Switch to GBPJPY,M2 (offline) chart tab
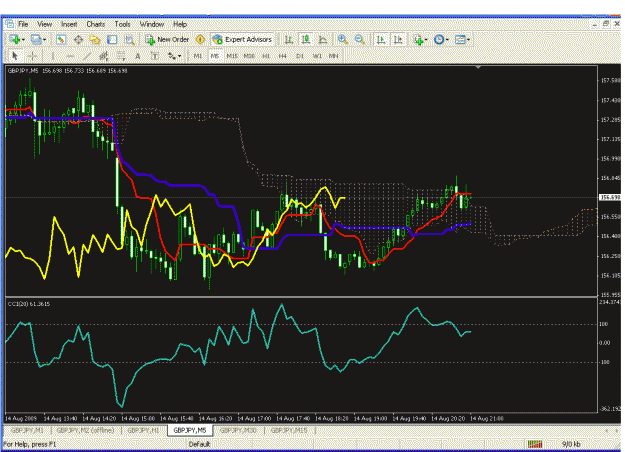625x452 pixels. coord(85,431)
